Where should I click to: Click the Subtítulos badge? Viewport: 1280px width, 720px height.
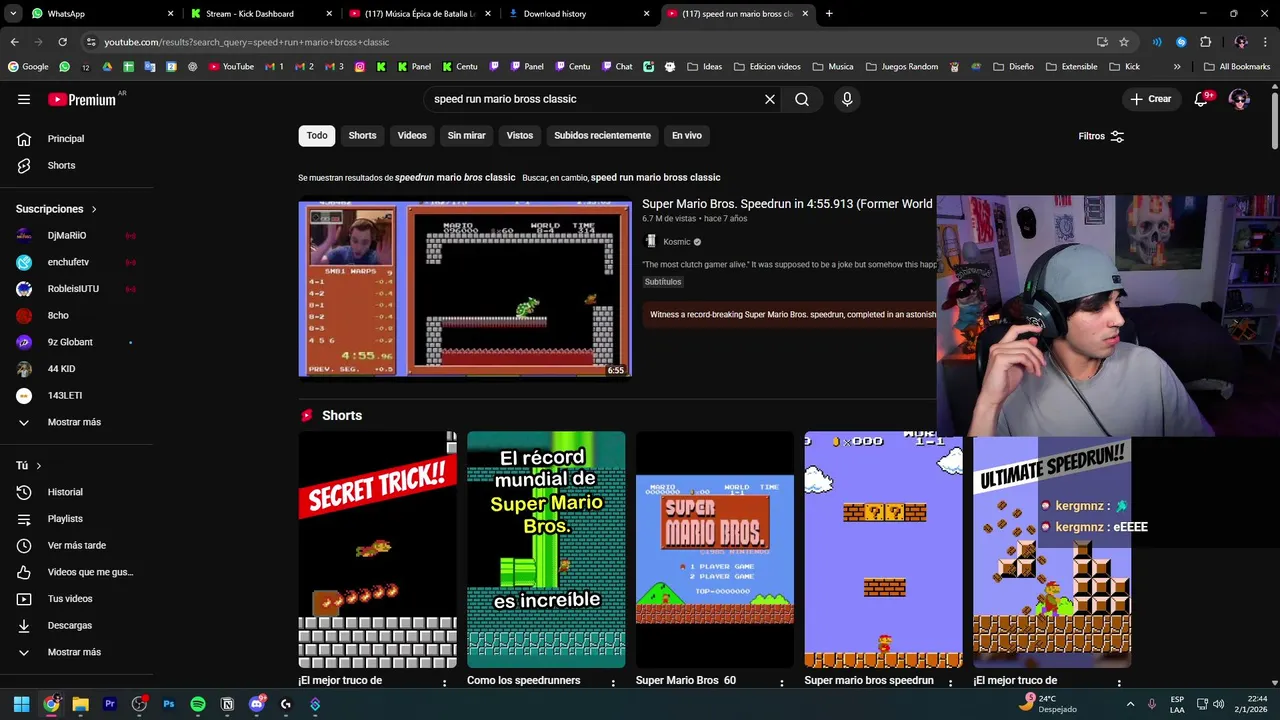pos(663,282)
